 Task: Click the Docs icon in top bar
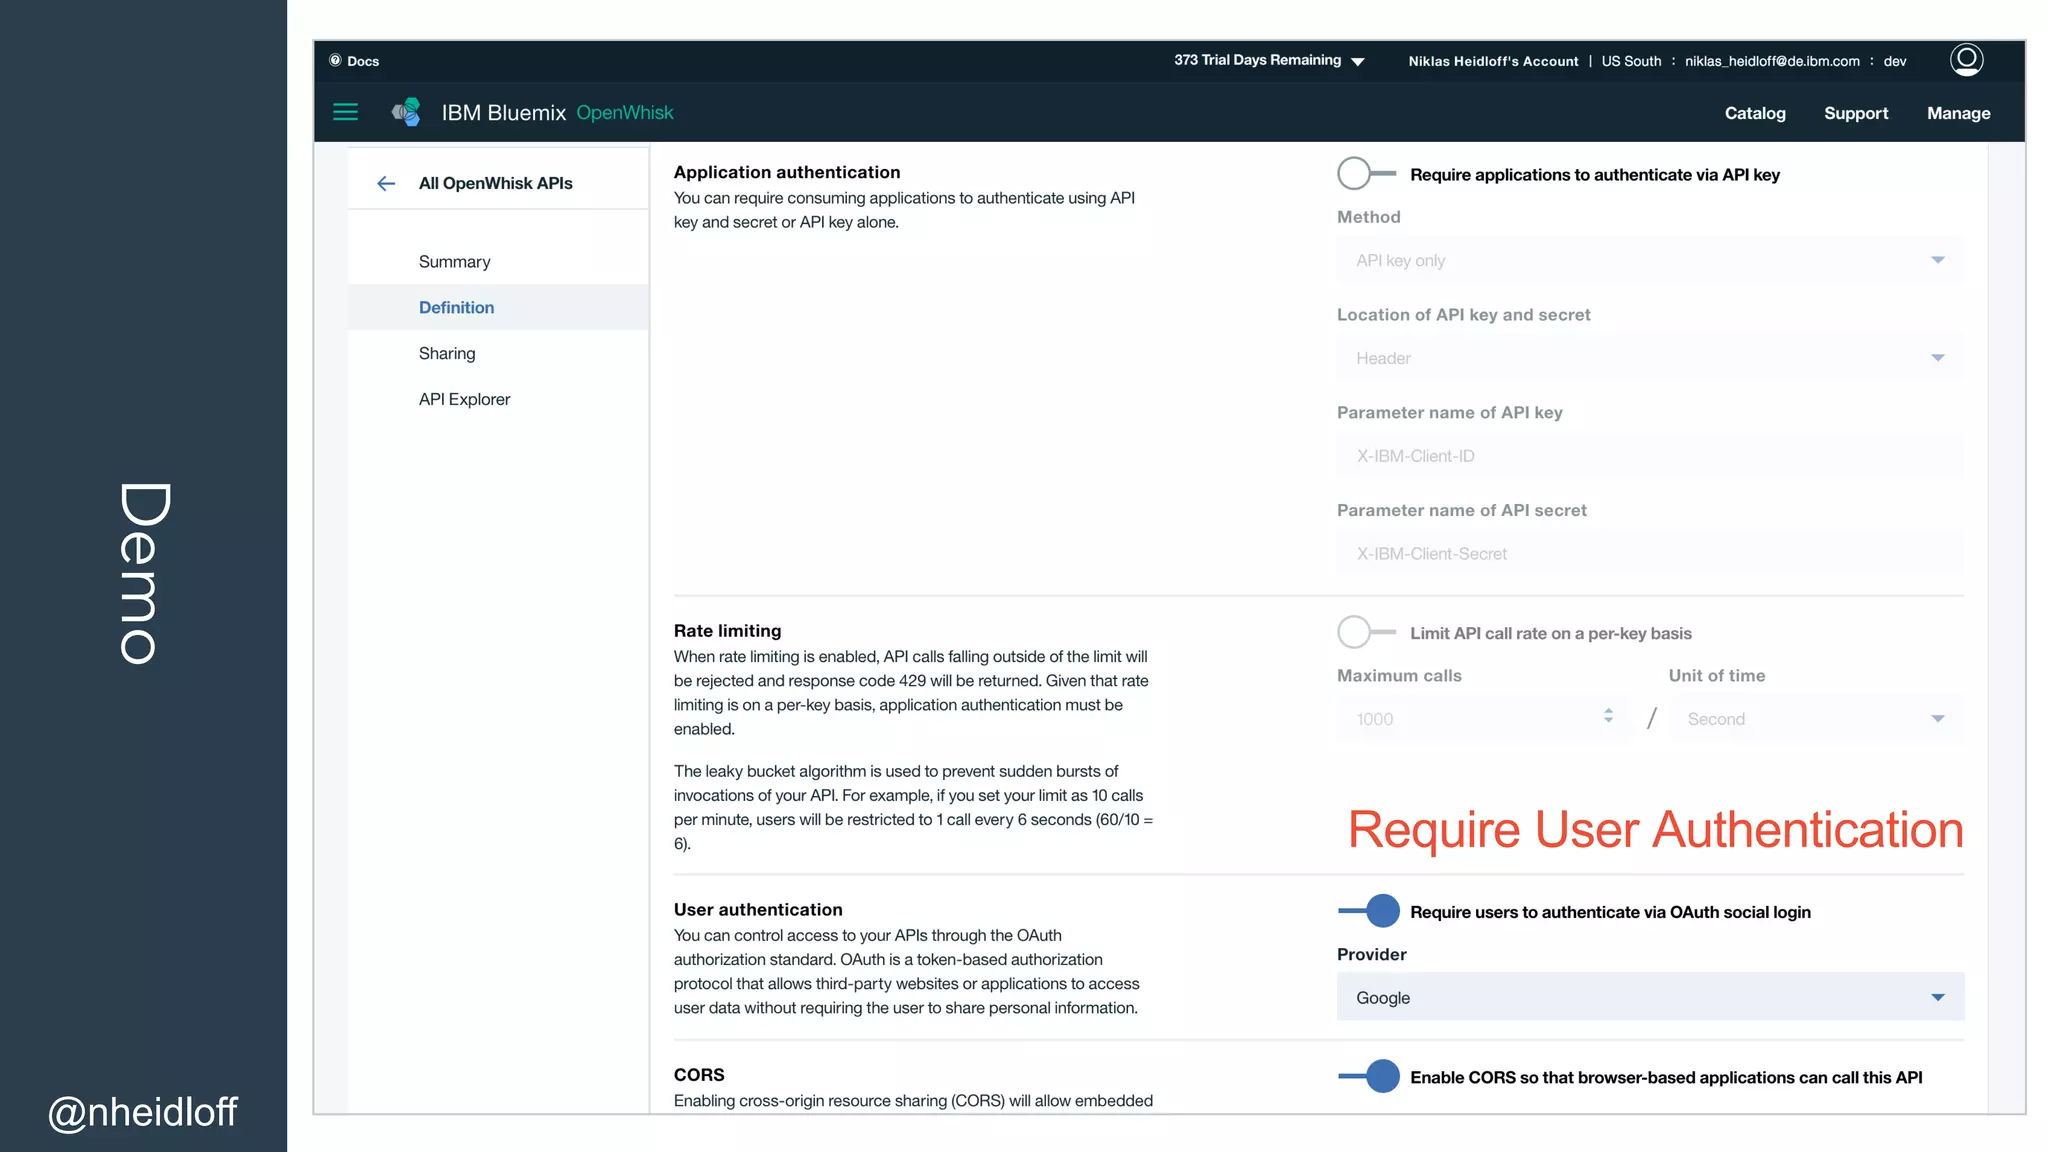pos(336,60)
